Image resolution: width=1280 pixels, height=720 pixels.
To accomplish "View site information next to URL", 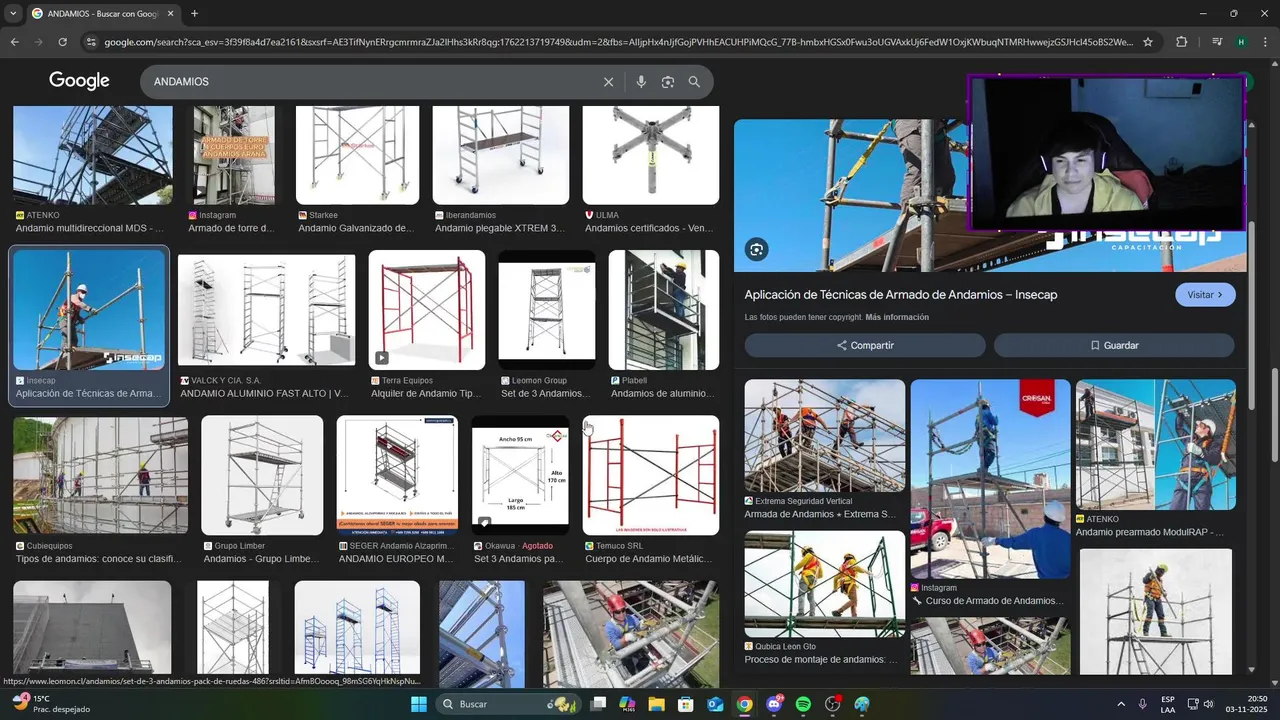I will point(91,42).
